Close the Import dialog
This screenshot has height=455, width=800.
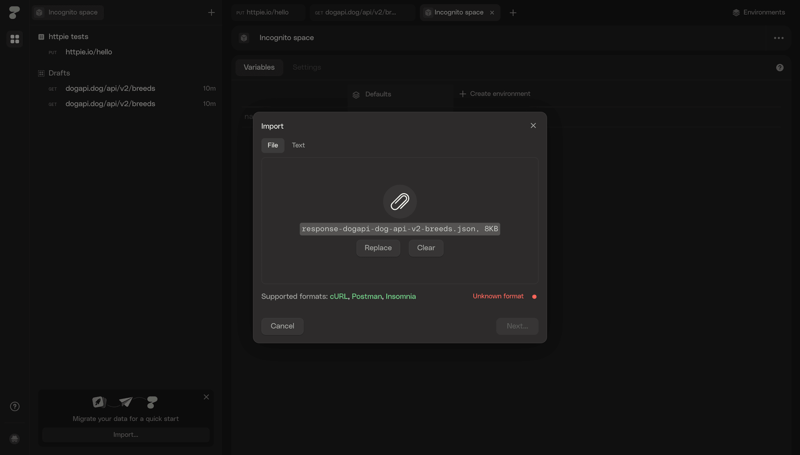533,125
